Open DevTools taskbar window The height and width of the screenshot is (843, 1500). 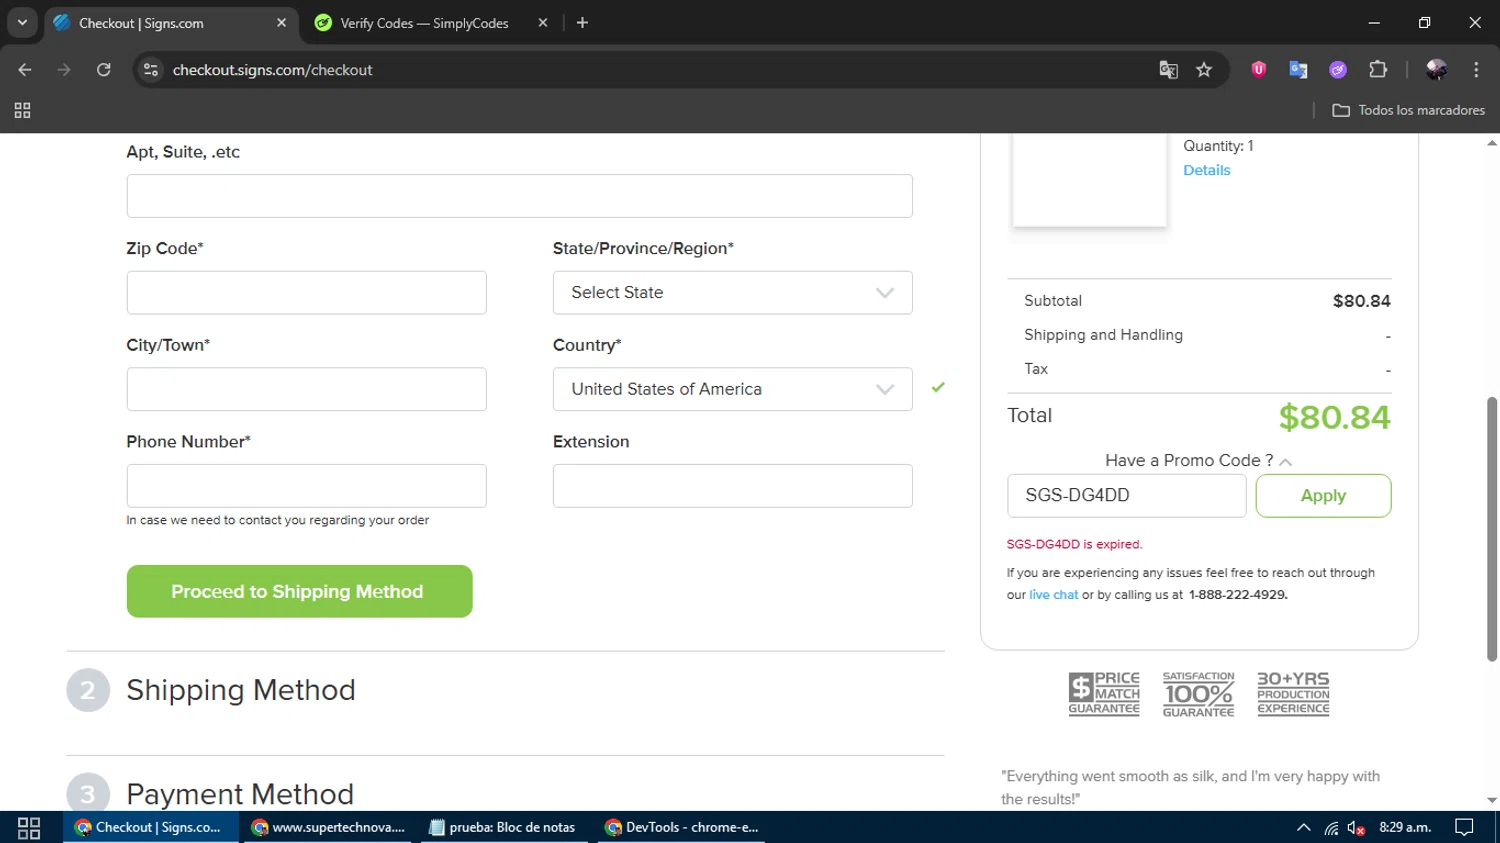point(683,827)
